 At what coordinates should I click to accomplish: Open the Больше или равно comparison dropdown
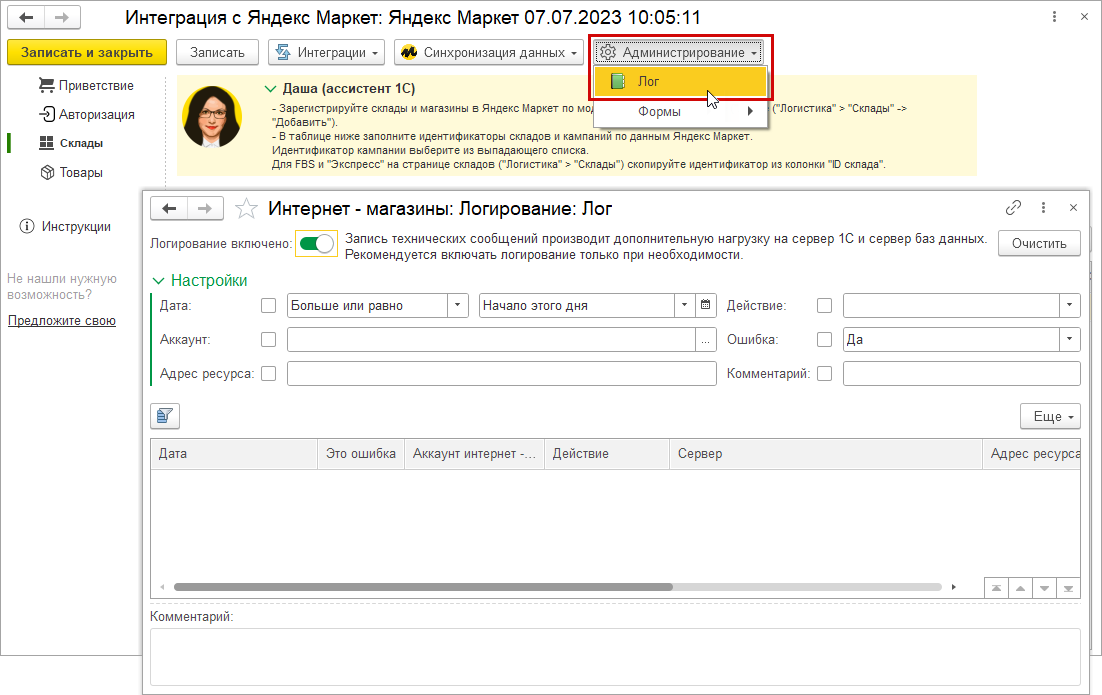click(x=458, y=305)
